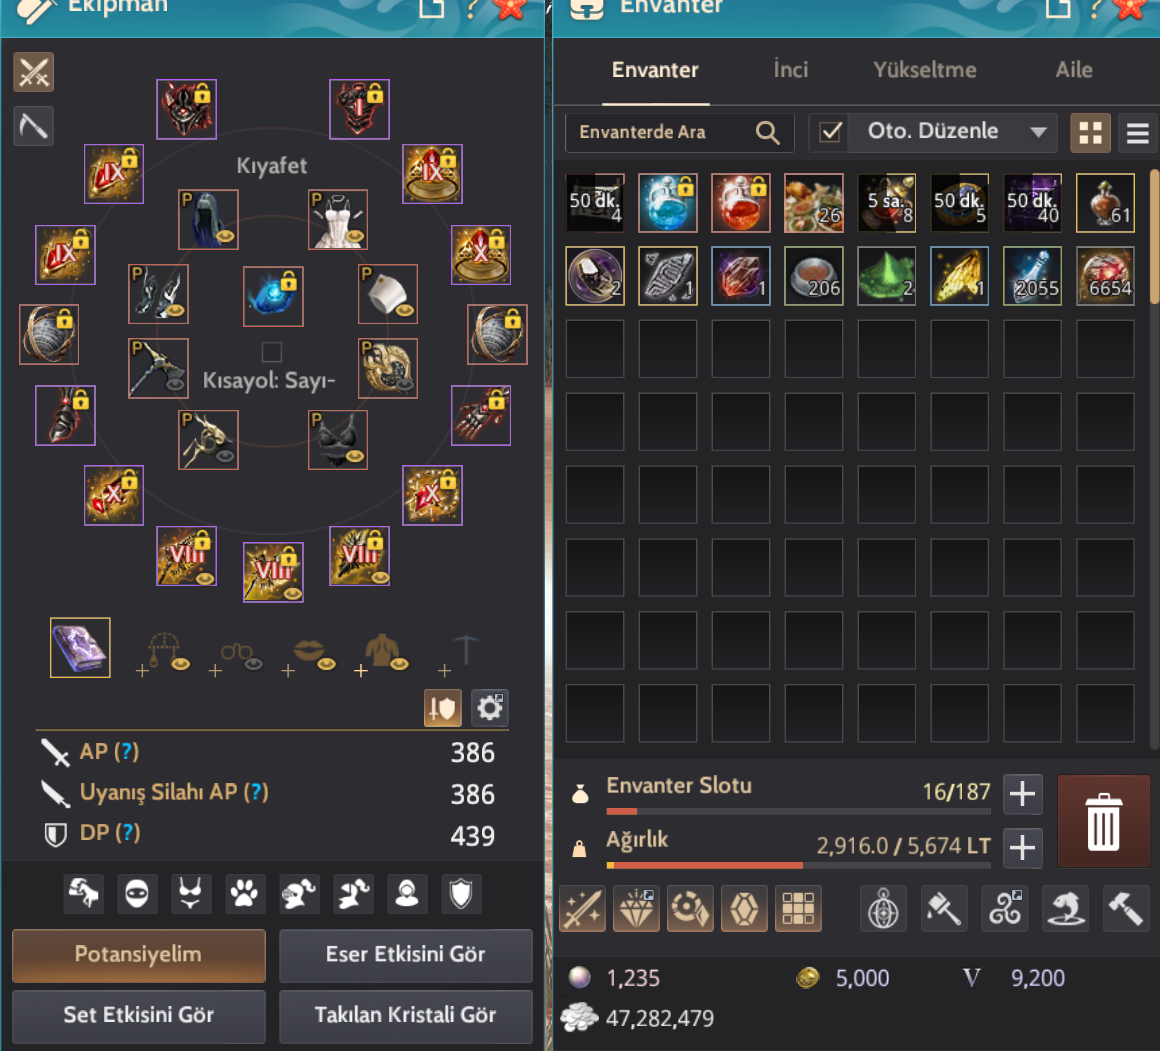Switch to the İnci tab

(x=791, y=70)
